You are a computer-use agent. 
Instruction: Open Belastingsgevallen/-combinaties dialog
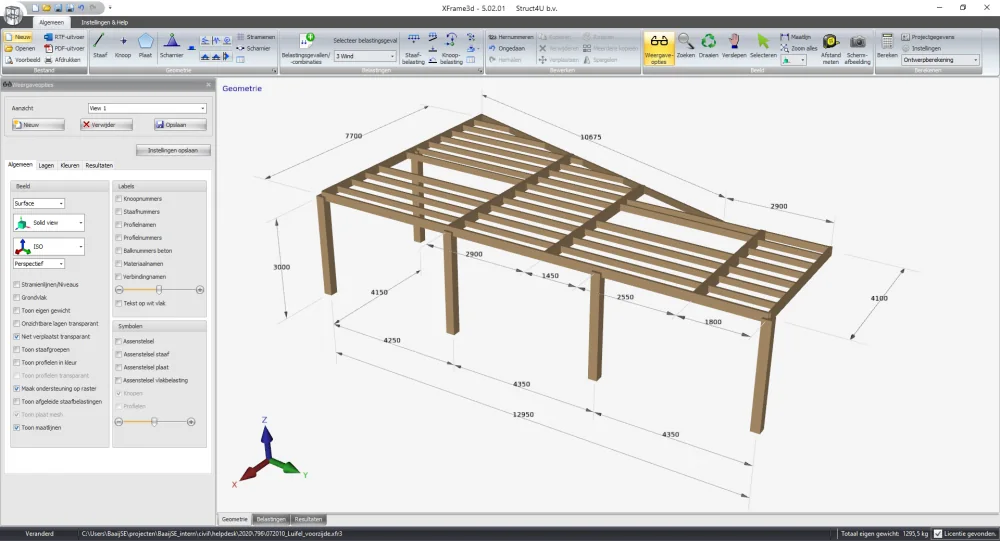[x=306, y=48]
